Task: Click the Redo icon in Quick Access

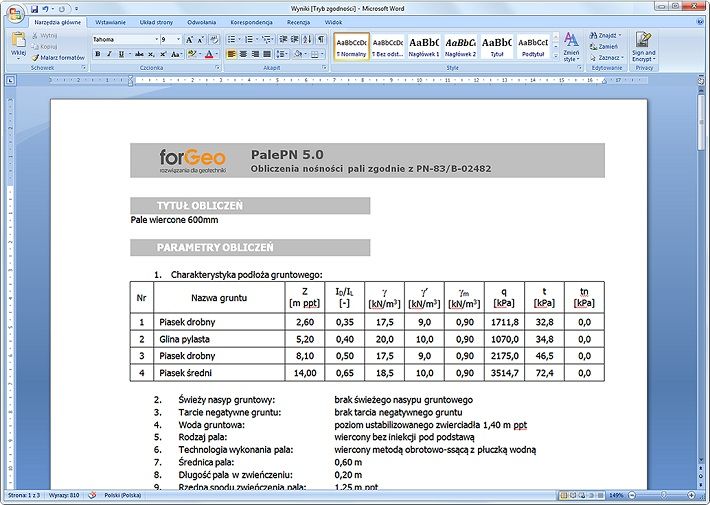Action: pos(62,9)
